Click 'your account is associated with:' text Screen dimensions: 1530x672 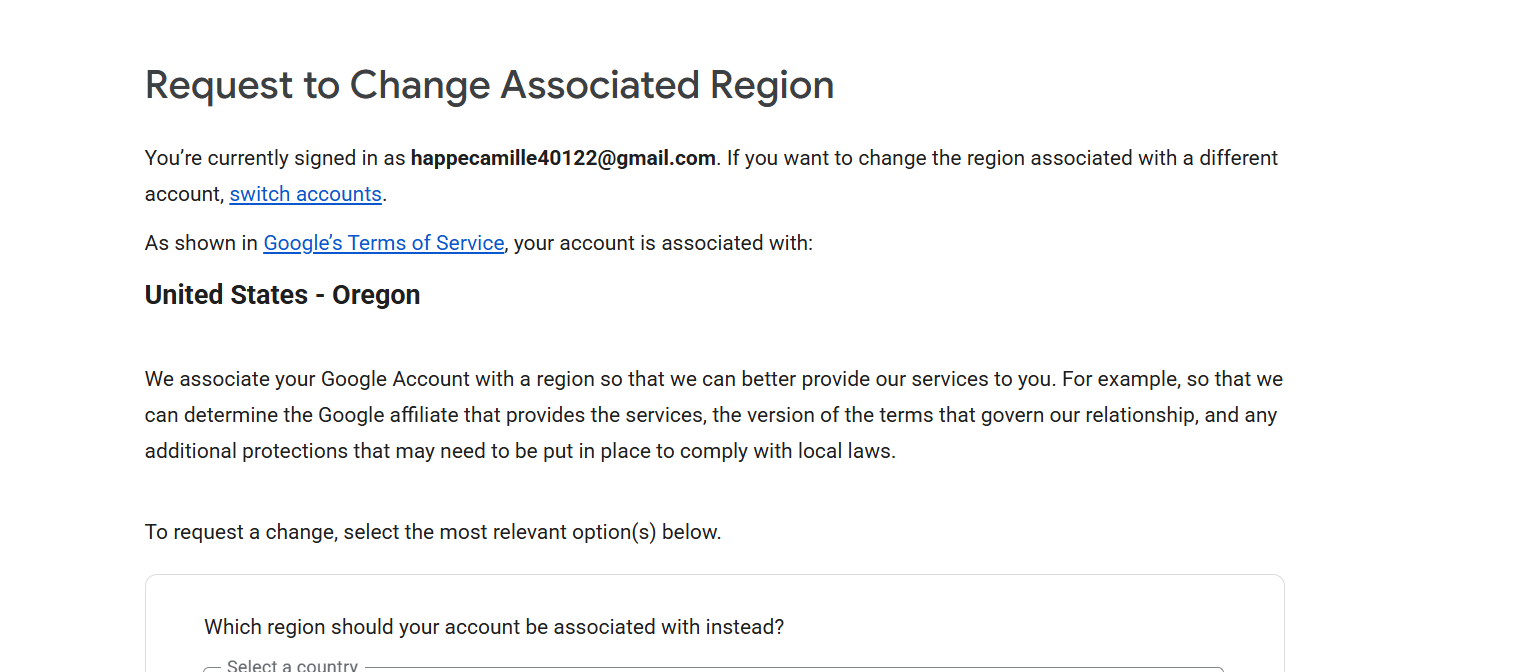click(x=663, y=243)
